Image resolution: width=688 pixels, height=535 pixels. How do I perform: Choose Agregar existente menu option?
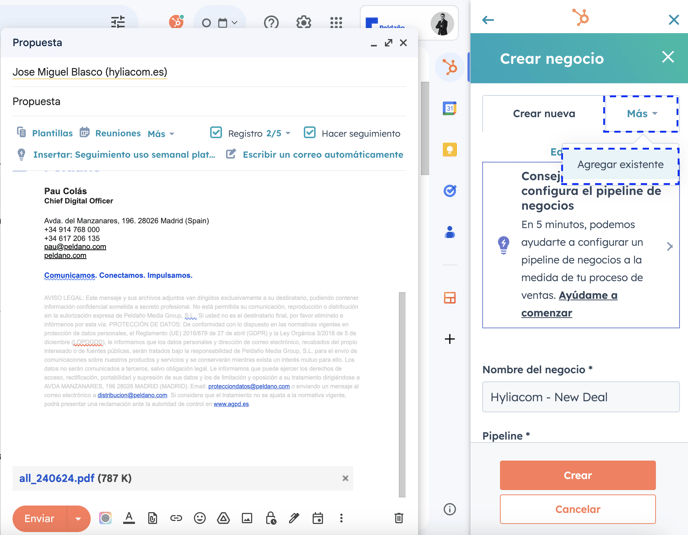(620, 165)
